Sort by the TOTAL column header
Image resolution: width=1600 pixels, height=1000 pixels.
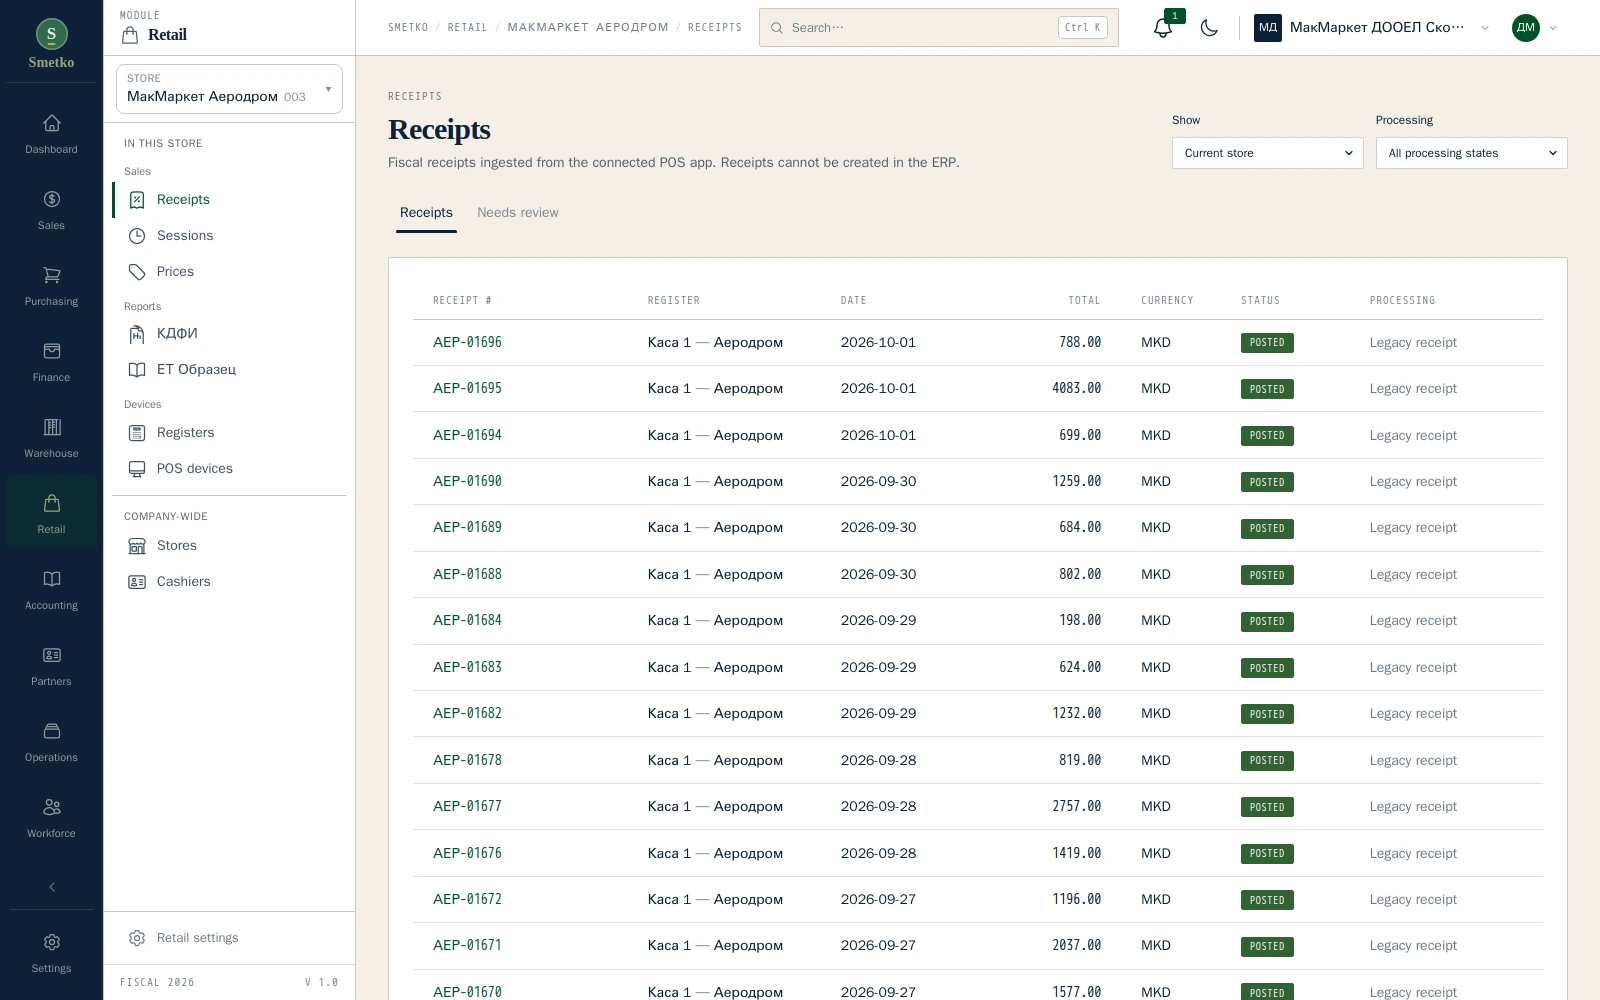[1084, 300]
